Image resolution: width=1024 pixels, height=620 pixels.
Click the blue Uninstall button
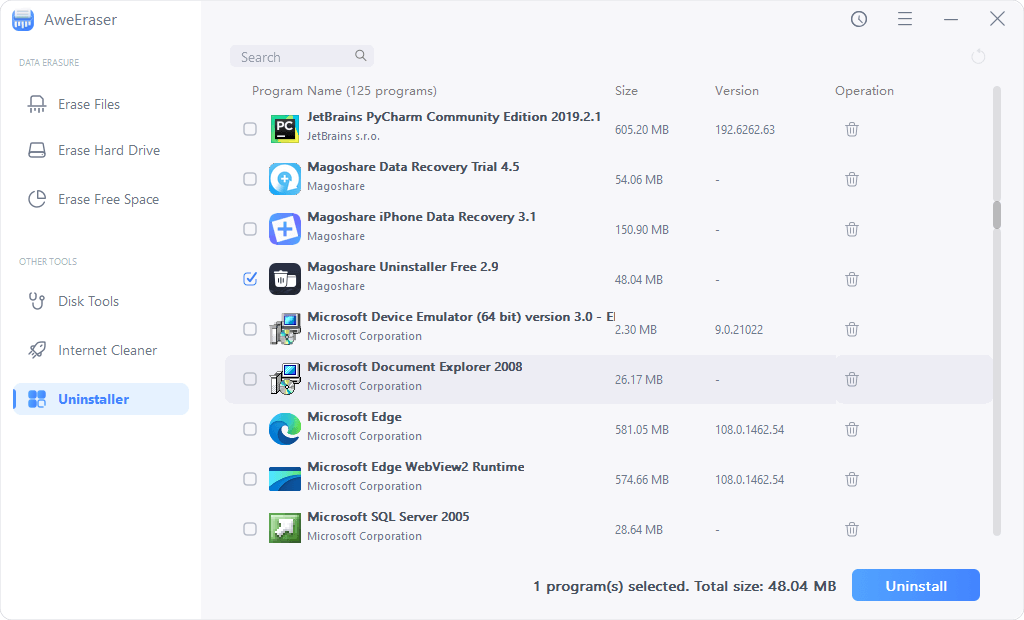click(916, 585)
